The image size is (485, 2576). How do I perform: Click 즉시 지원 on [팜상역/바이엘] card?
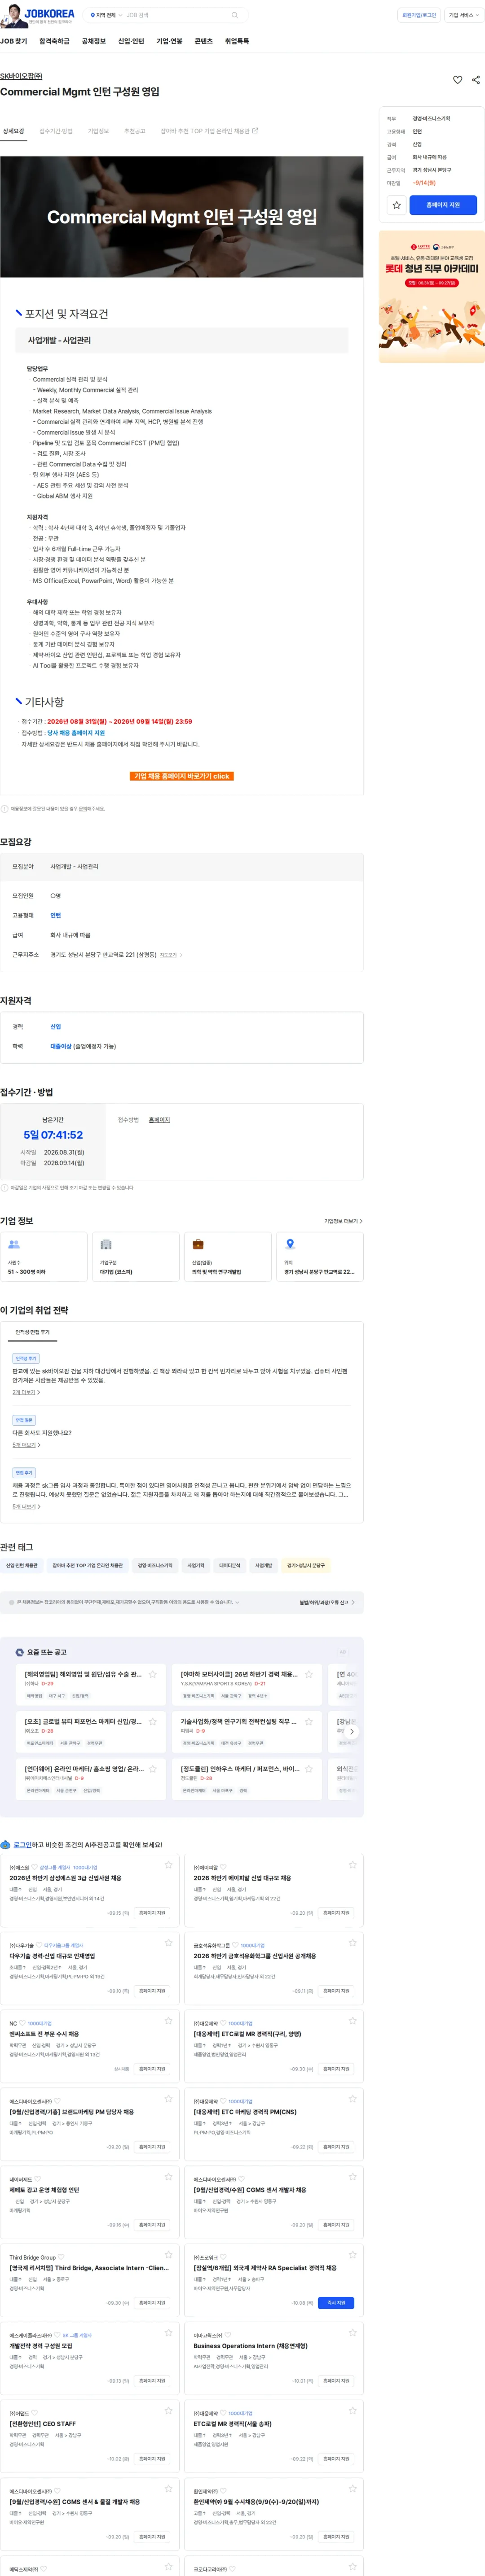click(x=336, y=2303)
